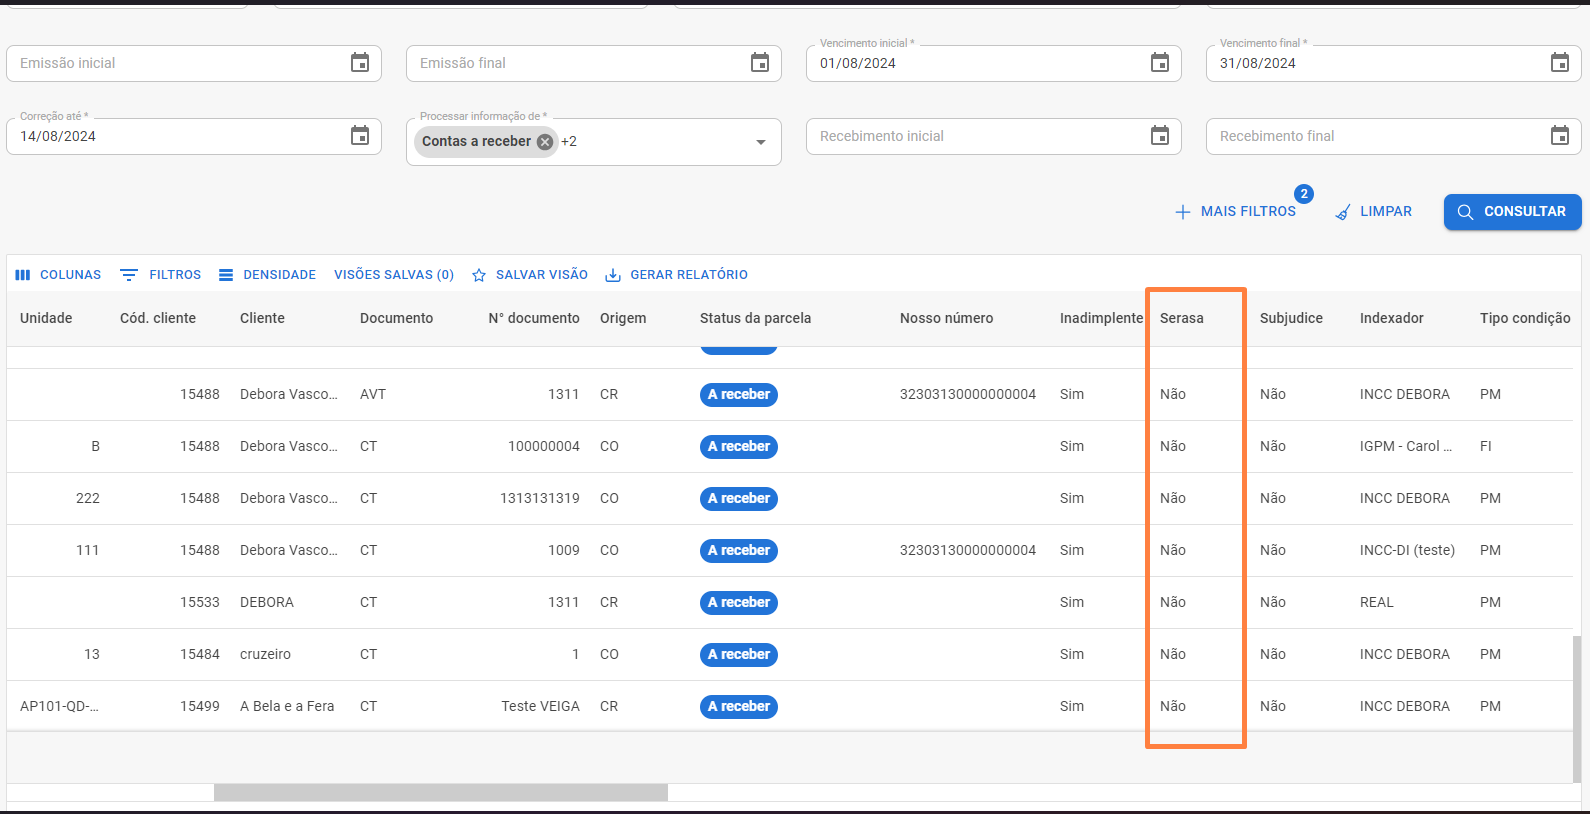The image size is (1590, 814).
Task: Select client code 15533
Action: point(200,602)
